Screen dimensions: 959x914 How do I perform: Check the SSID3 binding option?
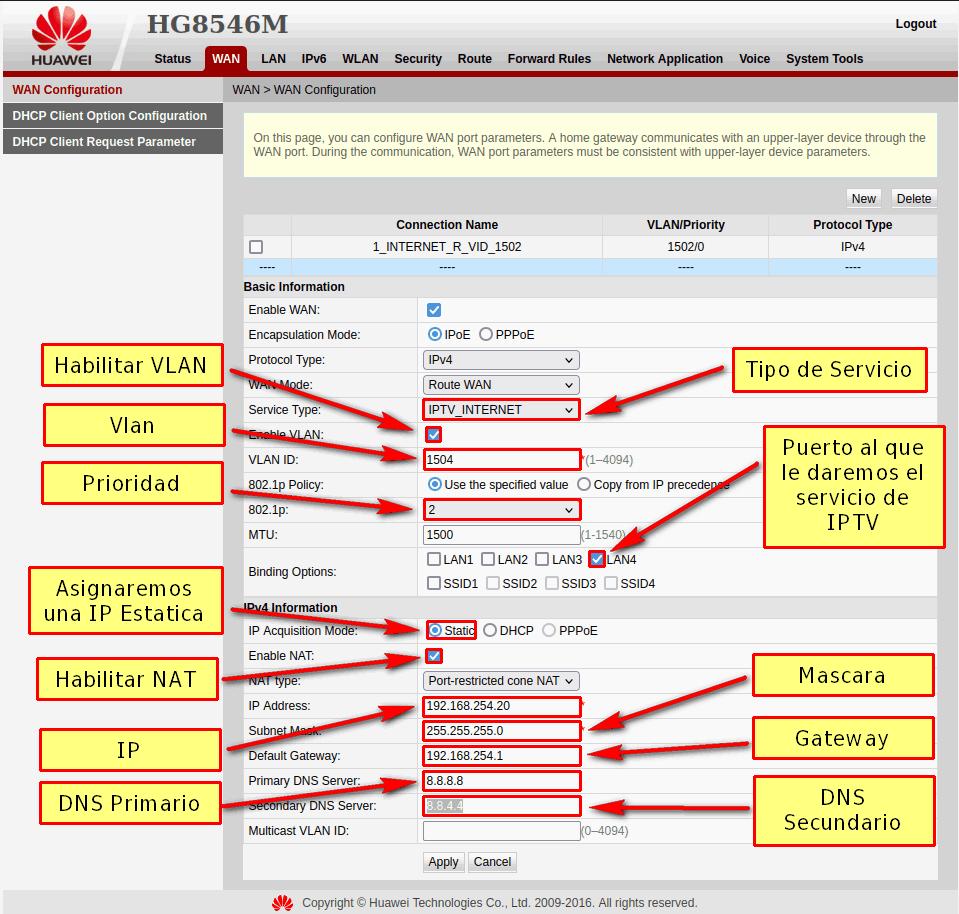click(x=552, y=584)
